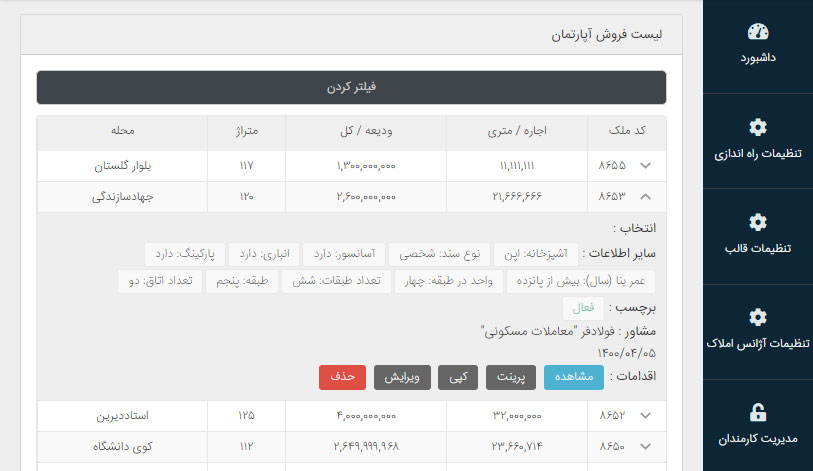Image resolution: width=813 pixels, height=471 pixels.
Task: Select the بلوار گلستان neighborhood cell
Action: point(122,166)
